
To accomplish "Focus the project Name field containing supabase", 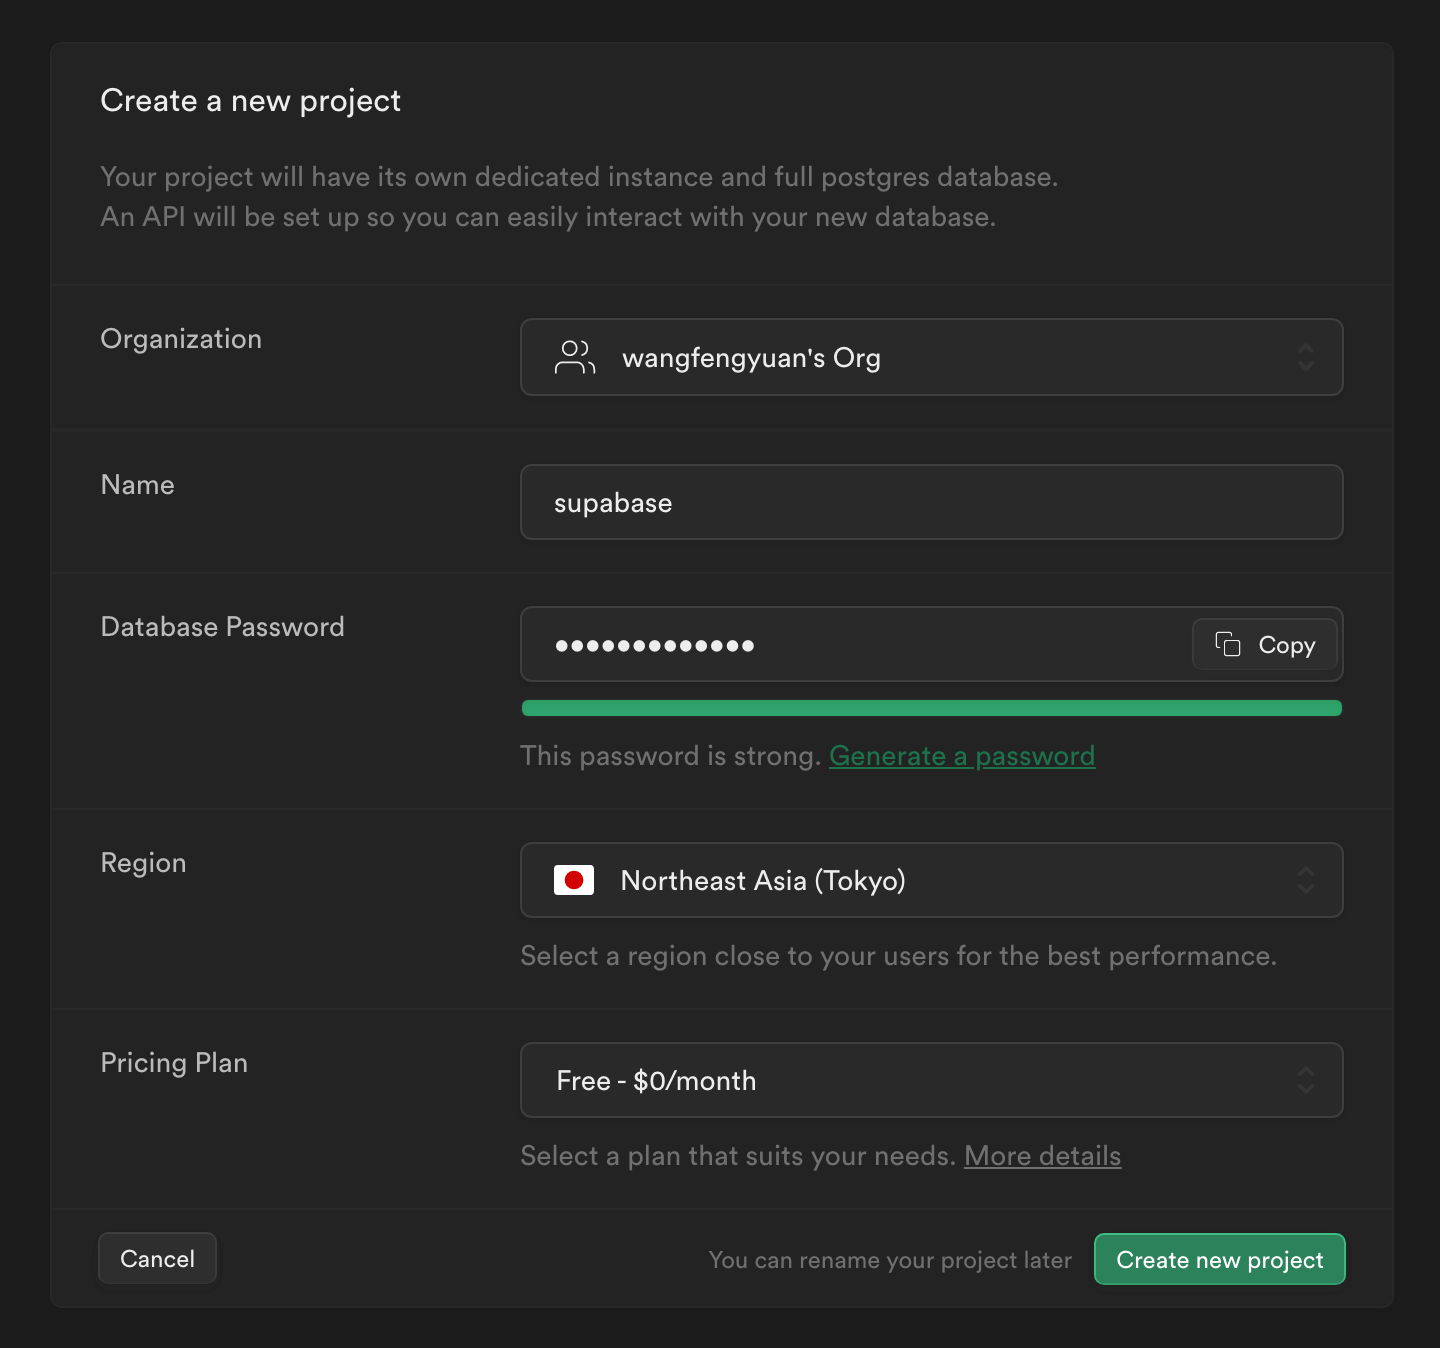I will pyautogui.click(x=930, y=502).
